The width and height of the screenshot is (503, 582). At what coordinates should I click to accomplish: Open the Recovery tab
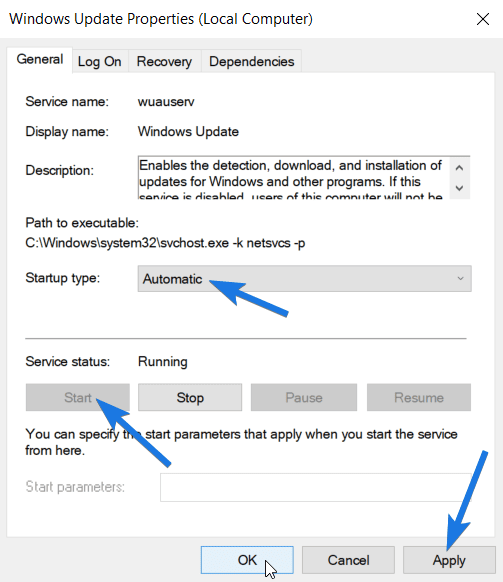click(164, 62)
